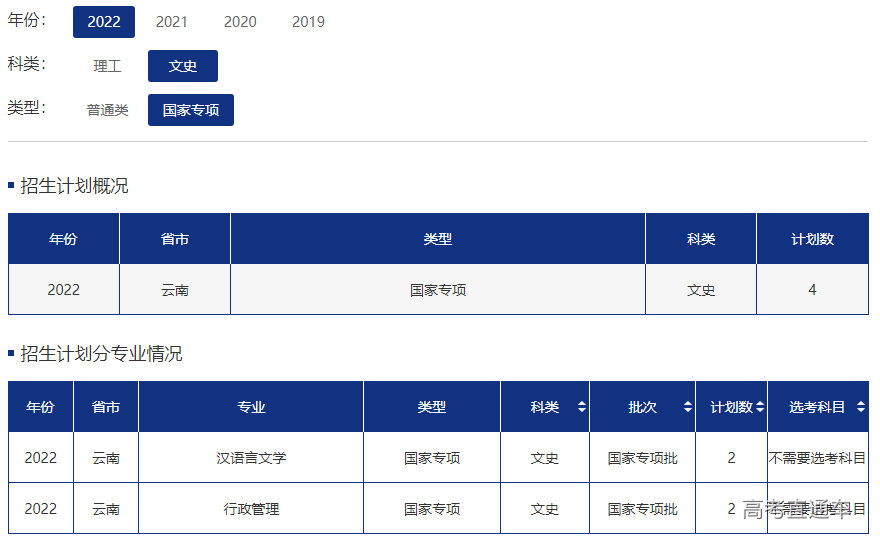Select 理工 in the 科类 filter
Viewport: 880px width, 549px height.
107,66
